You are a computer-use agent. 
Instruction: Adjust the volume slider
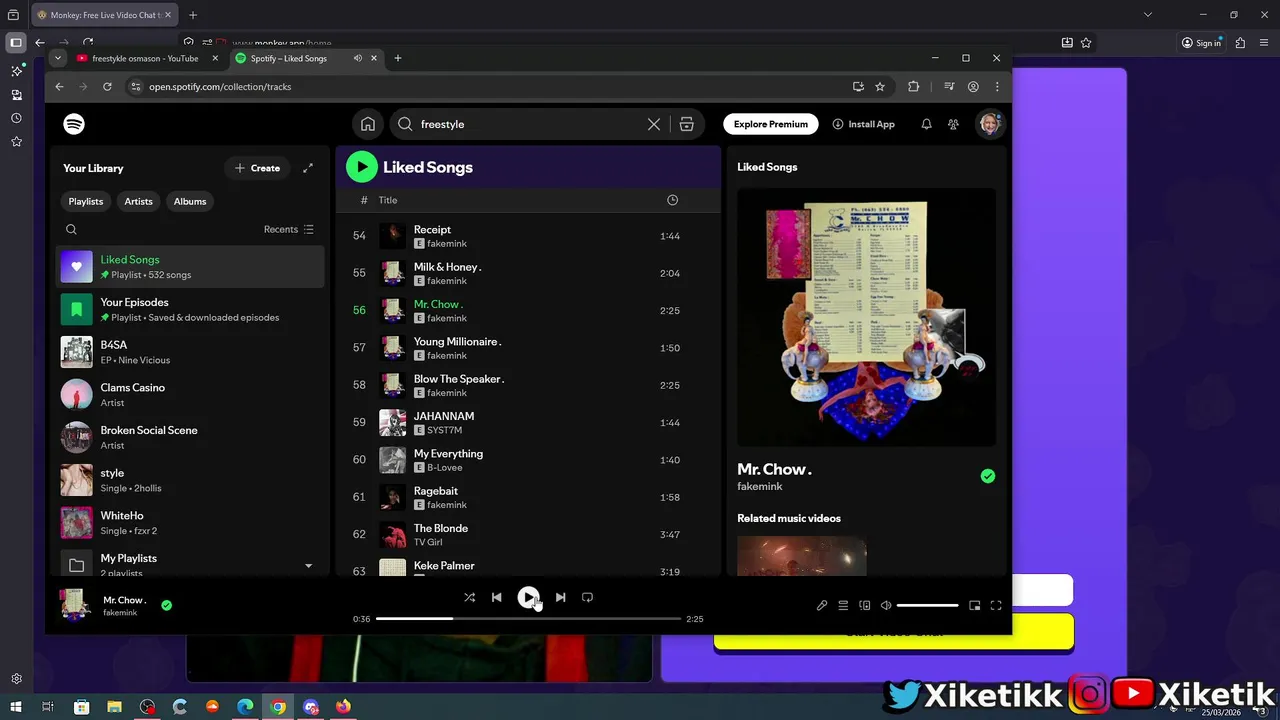click(928, 605)
